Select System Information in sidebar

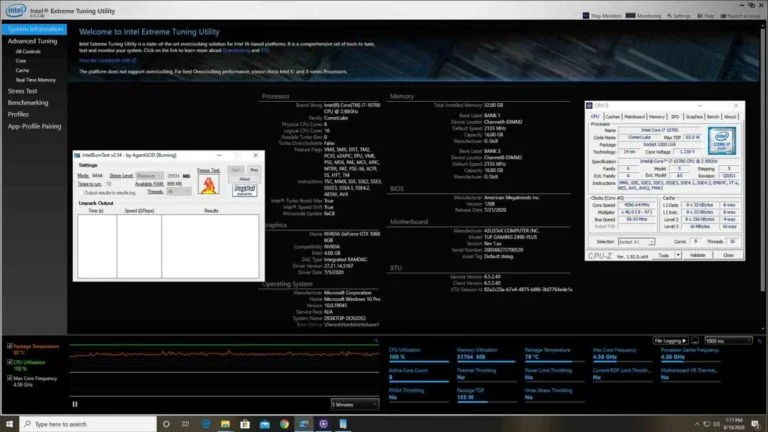(x=34, y=29)
